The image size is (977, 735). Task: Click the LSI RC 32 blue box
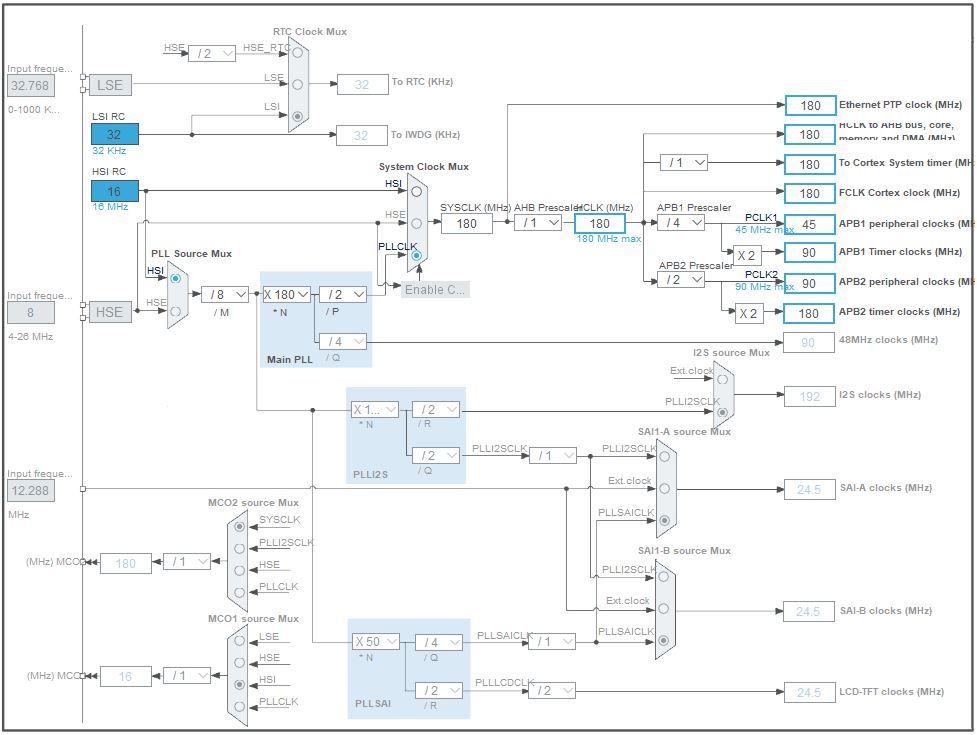[x=115, y=135]
